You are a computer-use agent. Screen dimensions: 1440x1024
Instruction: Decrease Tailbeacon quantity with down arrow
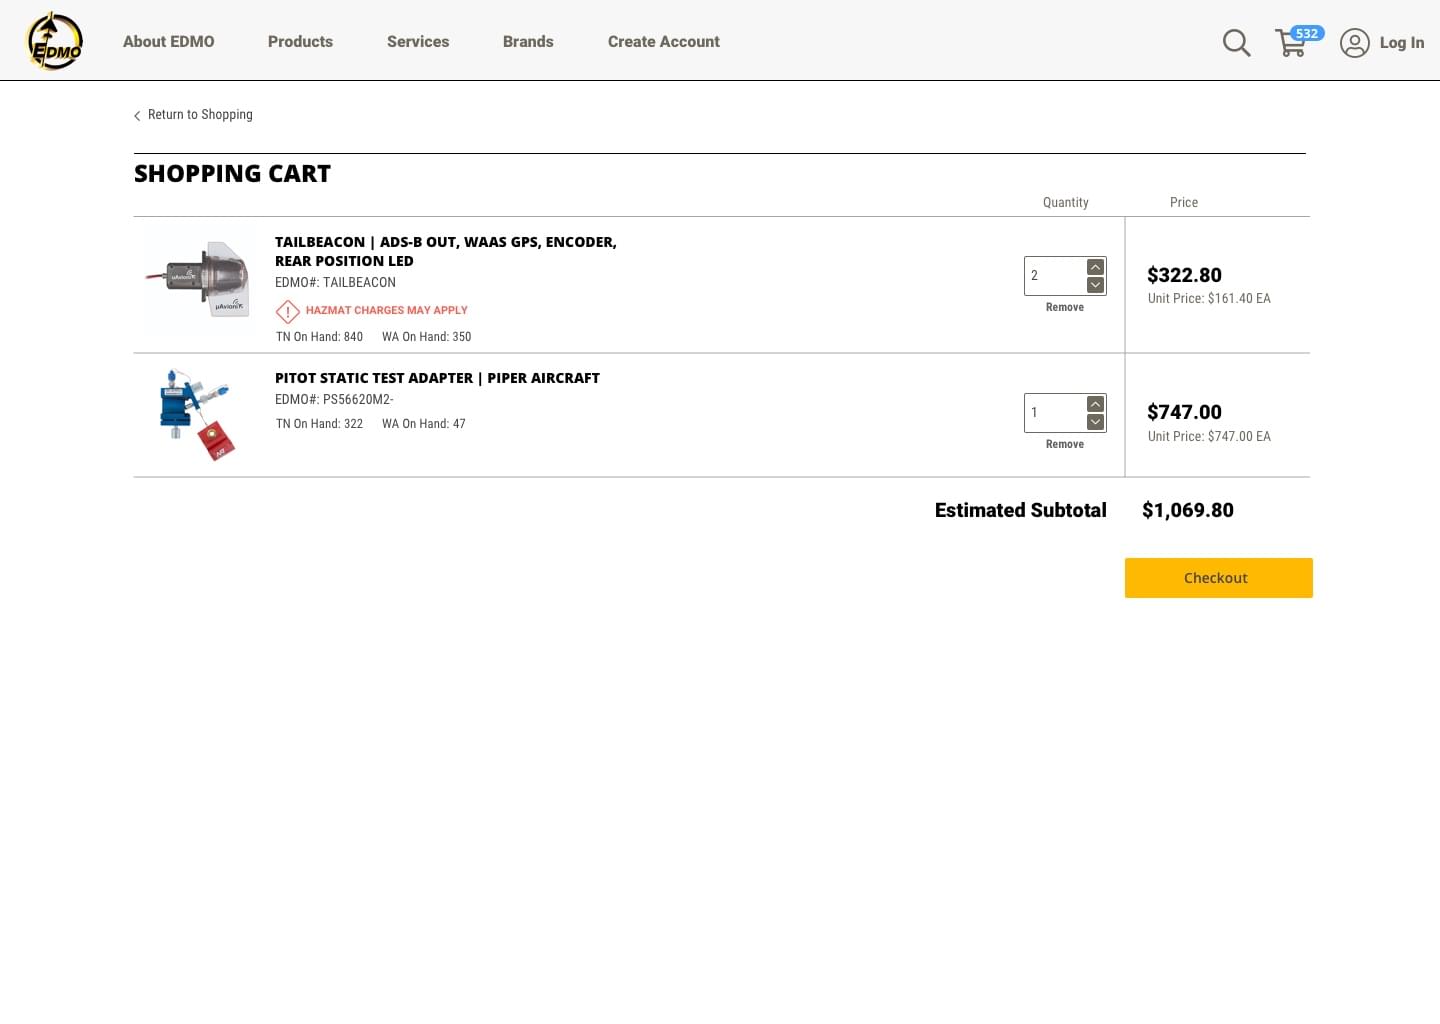1095,285
